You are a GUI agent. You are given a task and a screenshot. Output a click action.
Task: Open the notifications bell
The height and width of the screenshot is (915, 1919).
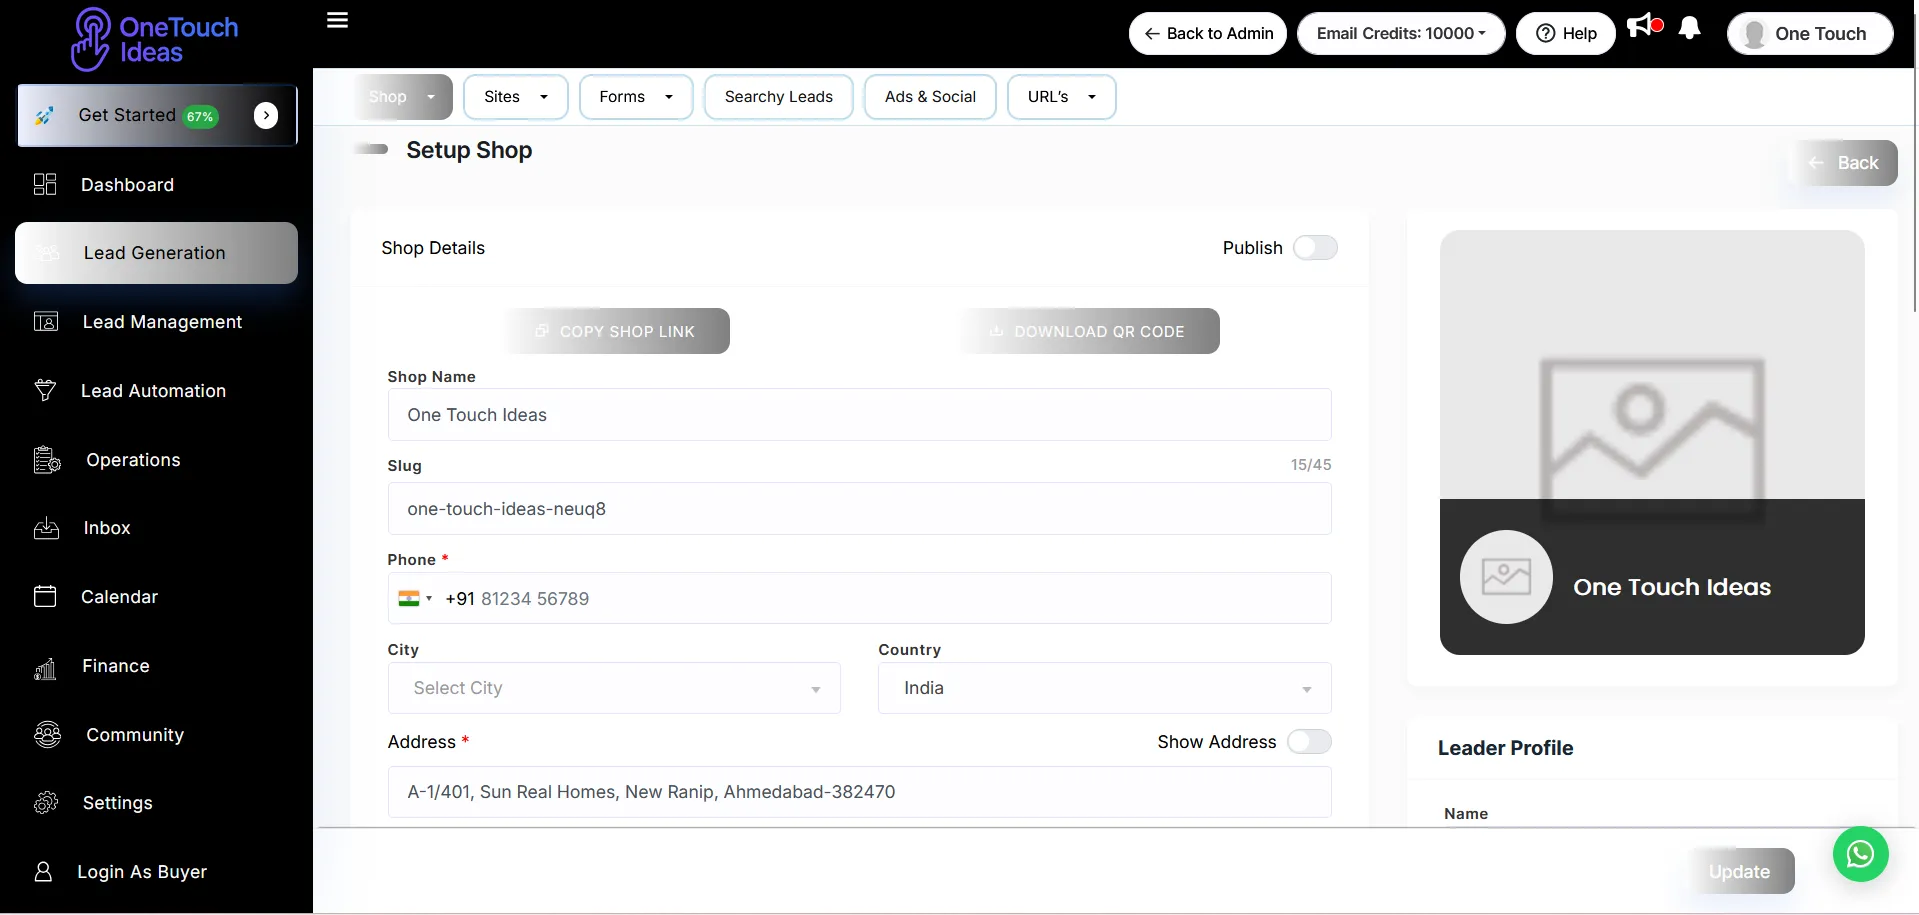tap(1689, 29)
